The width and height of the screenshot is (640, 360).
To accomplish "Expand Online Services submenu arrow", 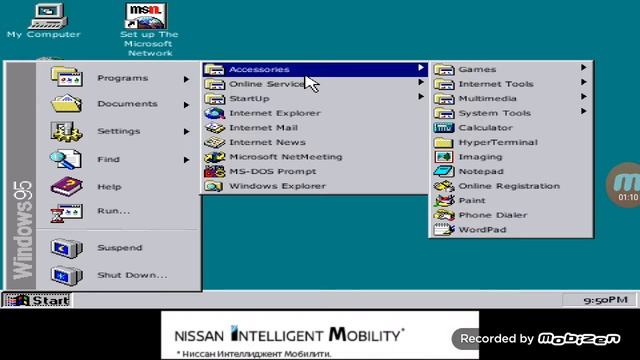I will pos(421,82).
